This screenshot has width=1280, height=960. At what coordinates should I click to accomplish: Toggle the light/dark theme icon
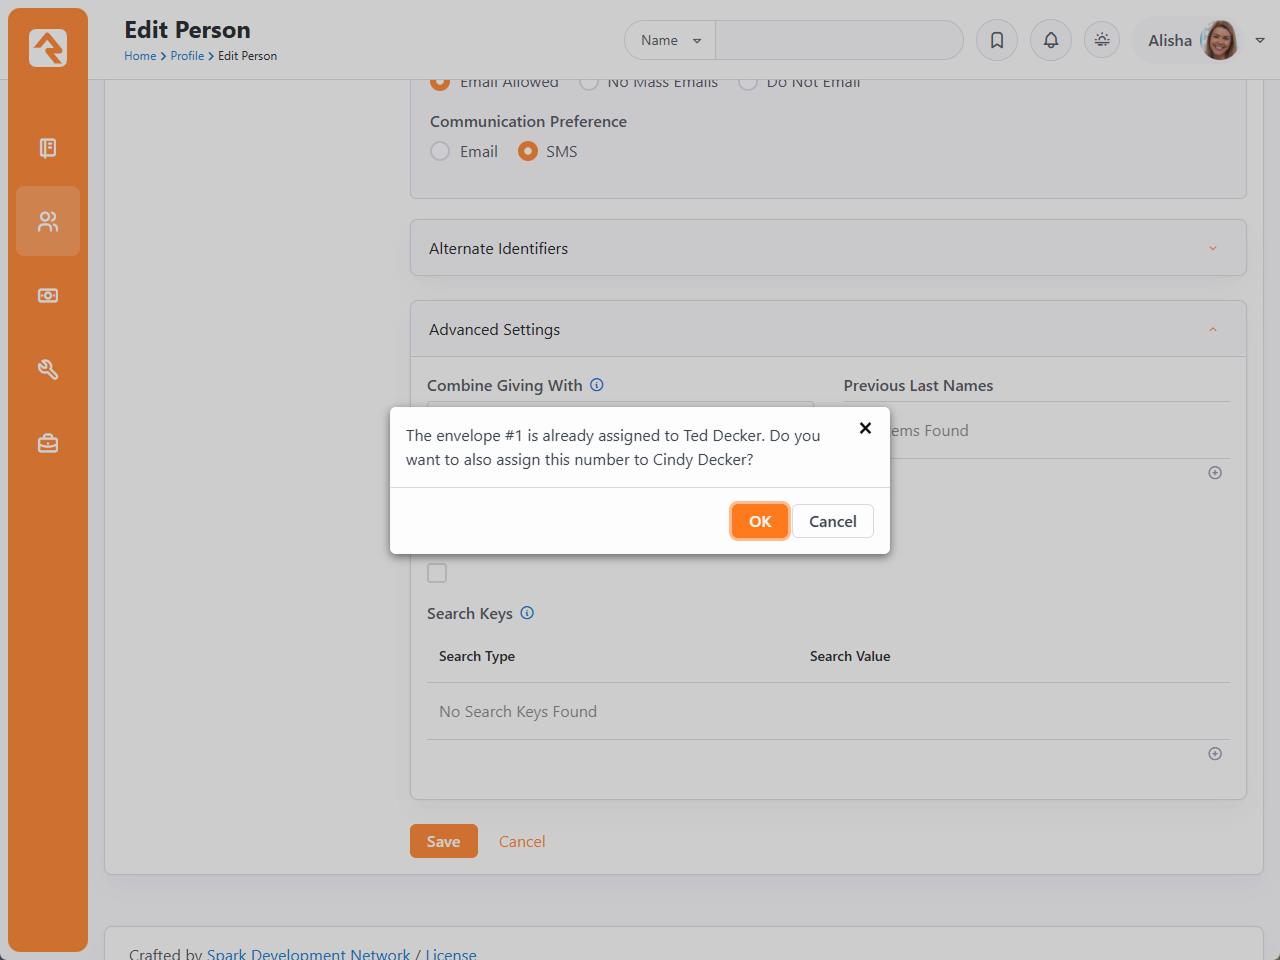1102,41
